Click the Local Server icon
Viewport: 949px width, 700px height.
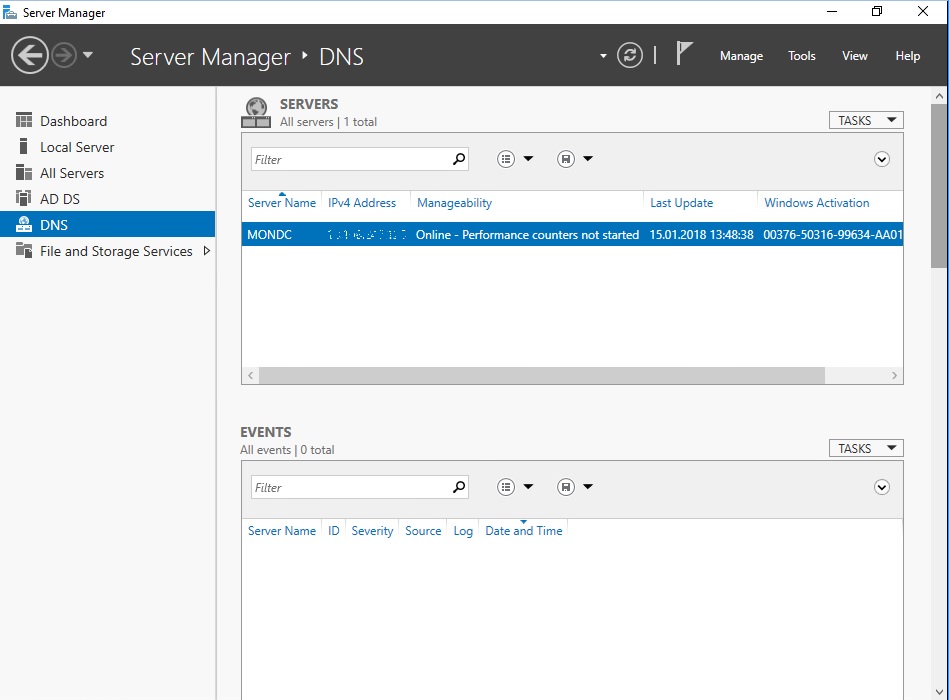pyautogui.click(x=24, y=146)
